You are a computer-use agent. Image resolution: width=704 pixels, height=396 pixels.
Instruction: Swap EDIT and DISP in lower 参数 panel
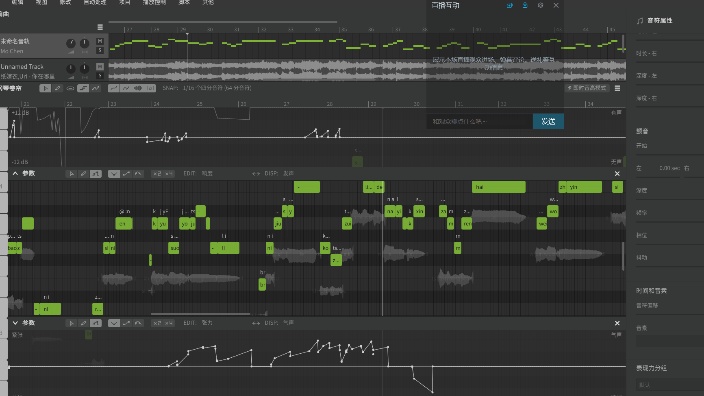point(256,323)
